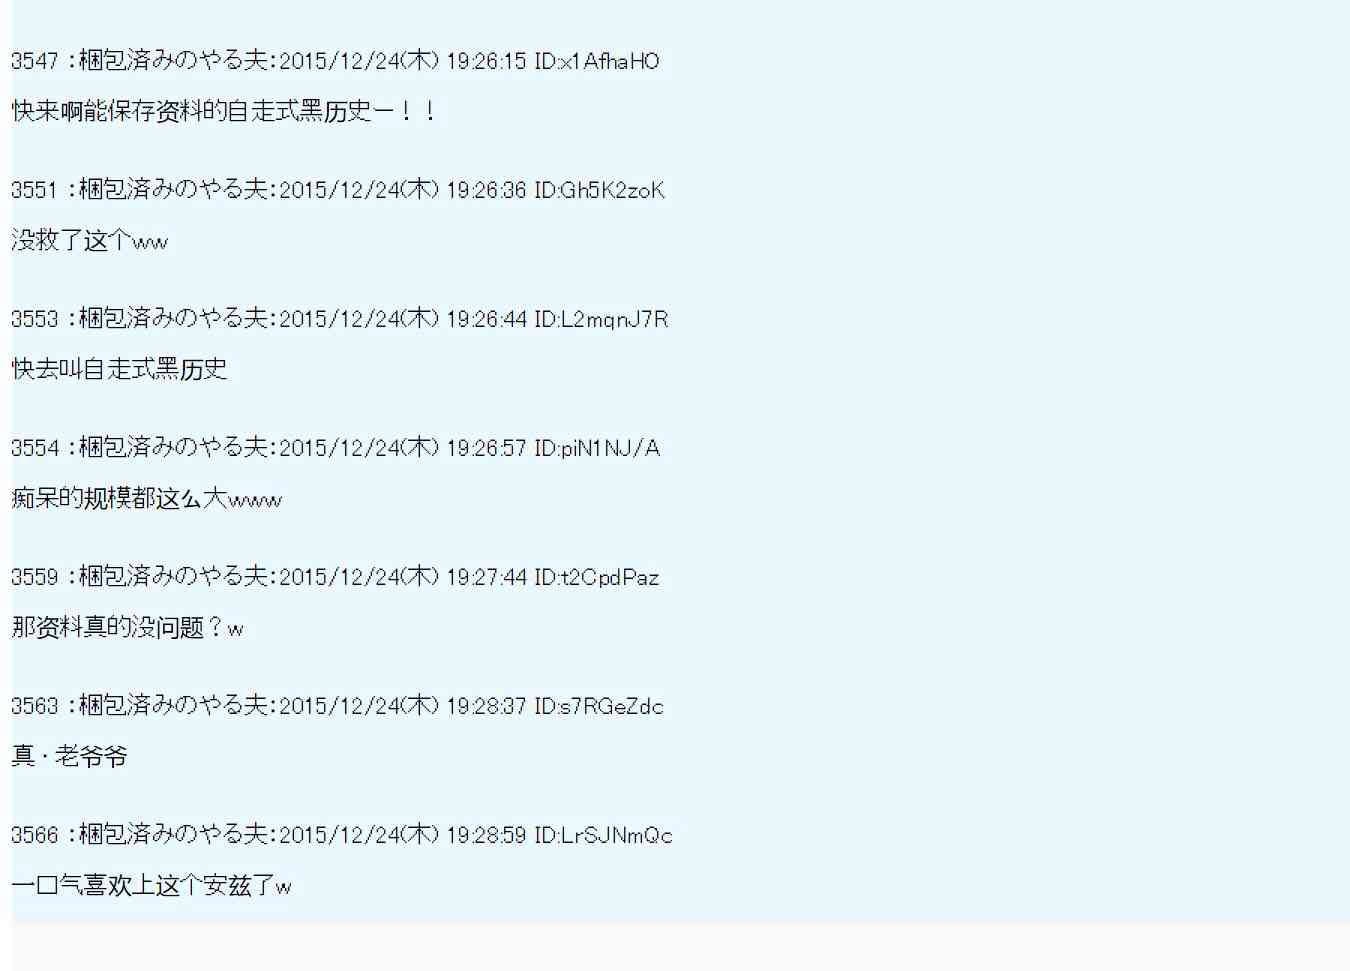Click post number 3553 header
The height and width of the screenshot is (971, 1350).
340,319
